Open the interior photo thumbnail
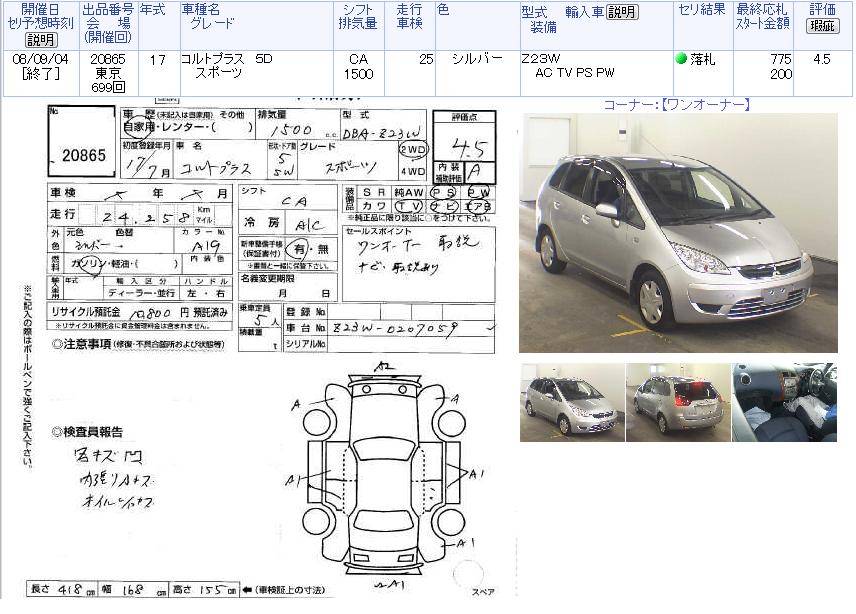This screenshot has height=614, width=856. tap(784, 402)
